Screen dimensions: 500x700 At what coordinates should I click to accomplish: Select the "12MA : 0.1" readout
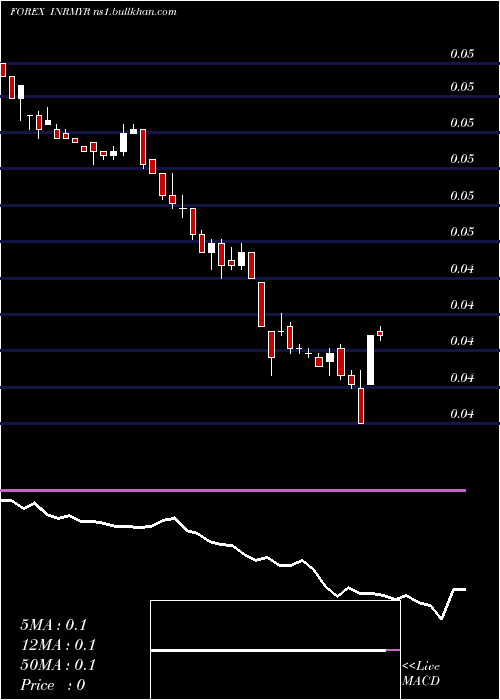coord(58,645)
